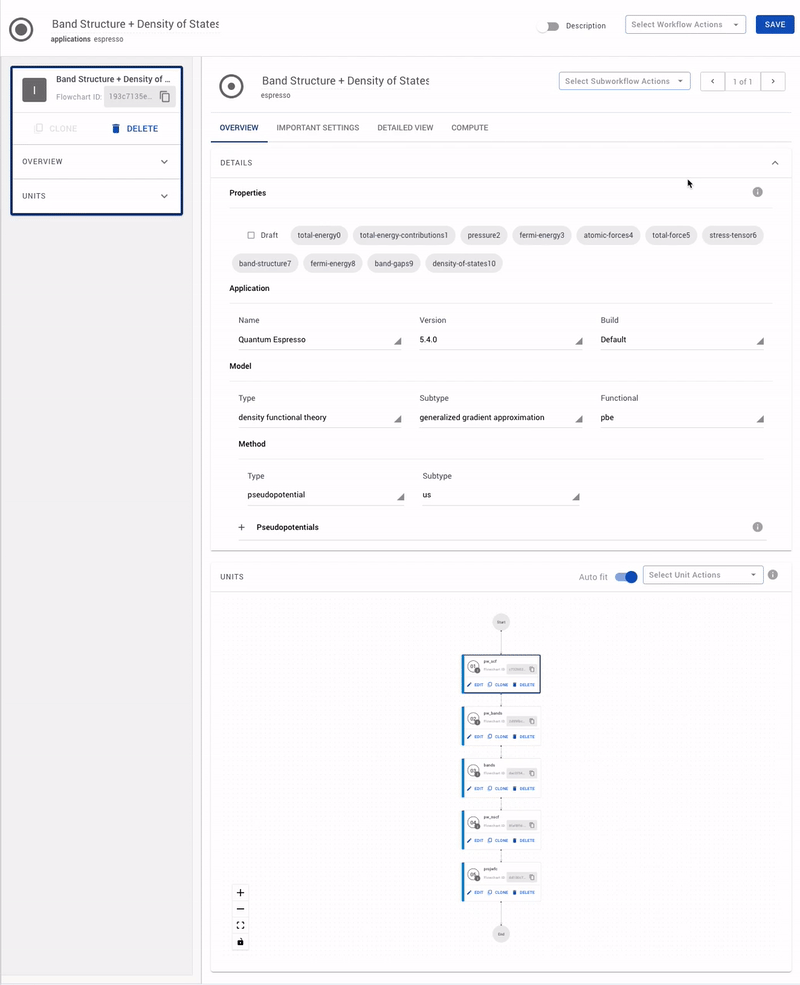This screenshot has height=985, width=800.
Task: Switch to the DETAILED VIEW tab
Action: [405, 128]
